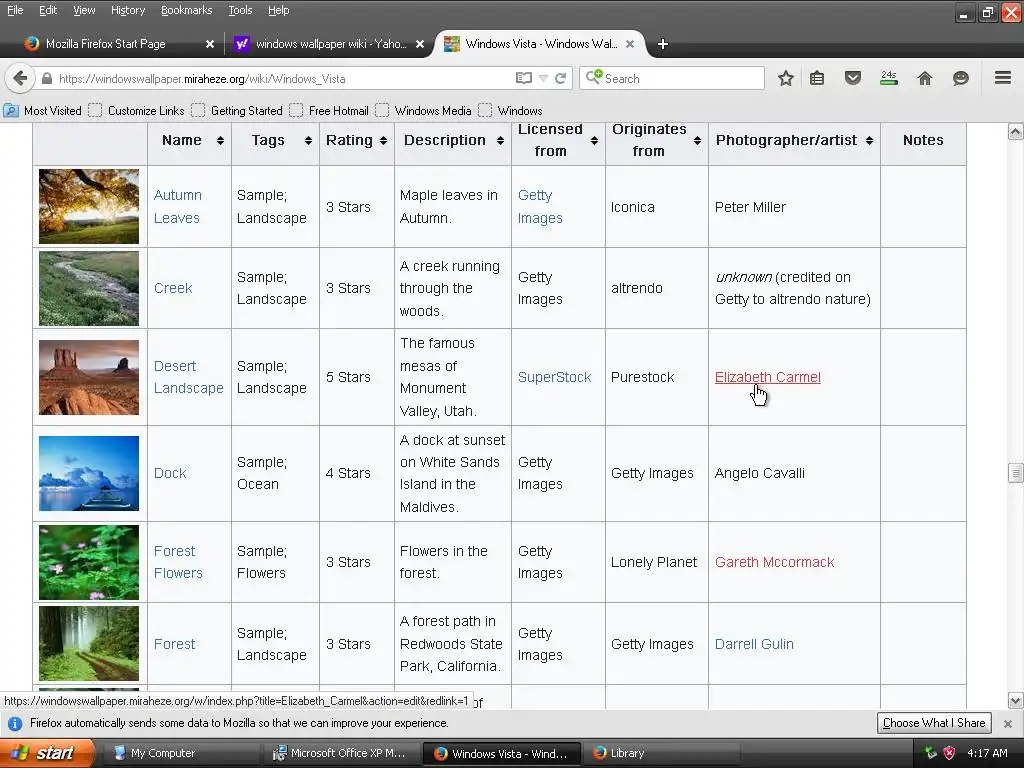1024x768 pixels.
Task: Open the URL history dropdown arrow
Action: click(543, 78)
